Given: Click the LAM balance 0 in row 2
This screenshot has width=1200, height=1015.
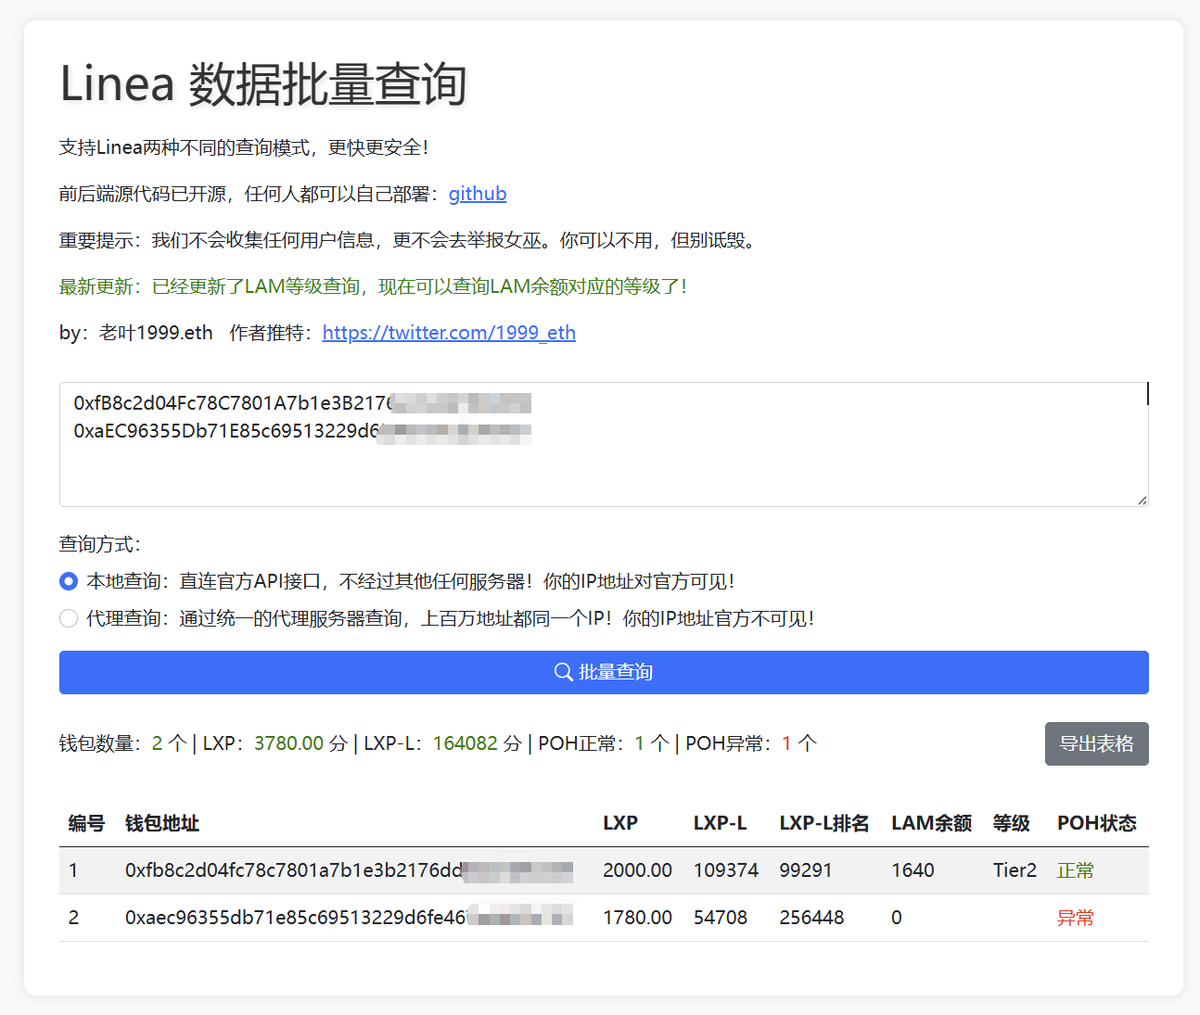Looking at the screenshot, I should tap(897, 917).
